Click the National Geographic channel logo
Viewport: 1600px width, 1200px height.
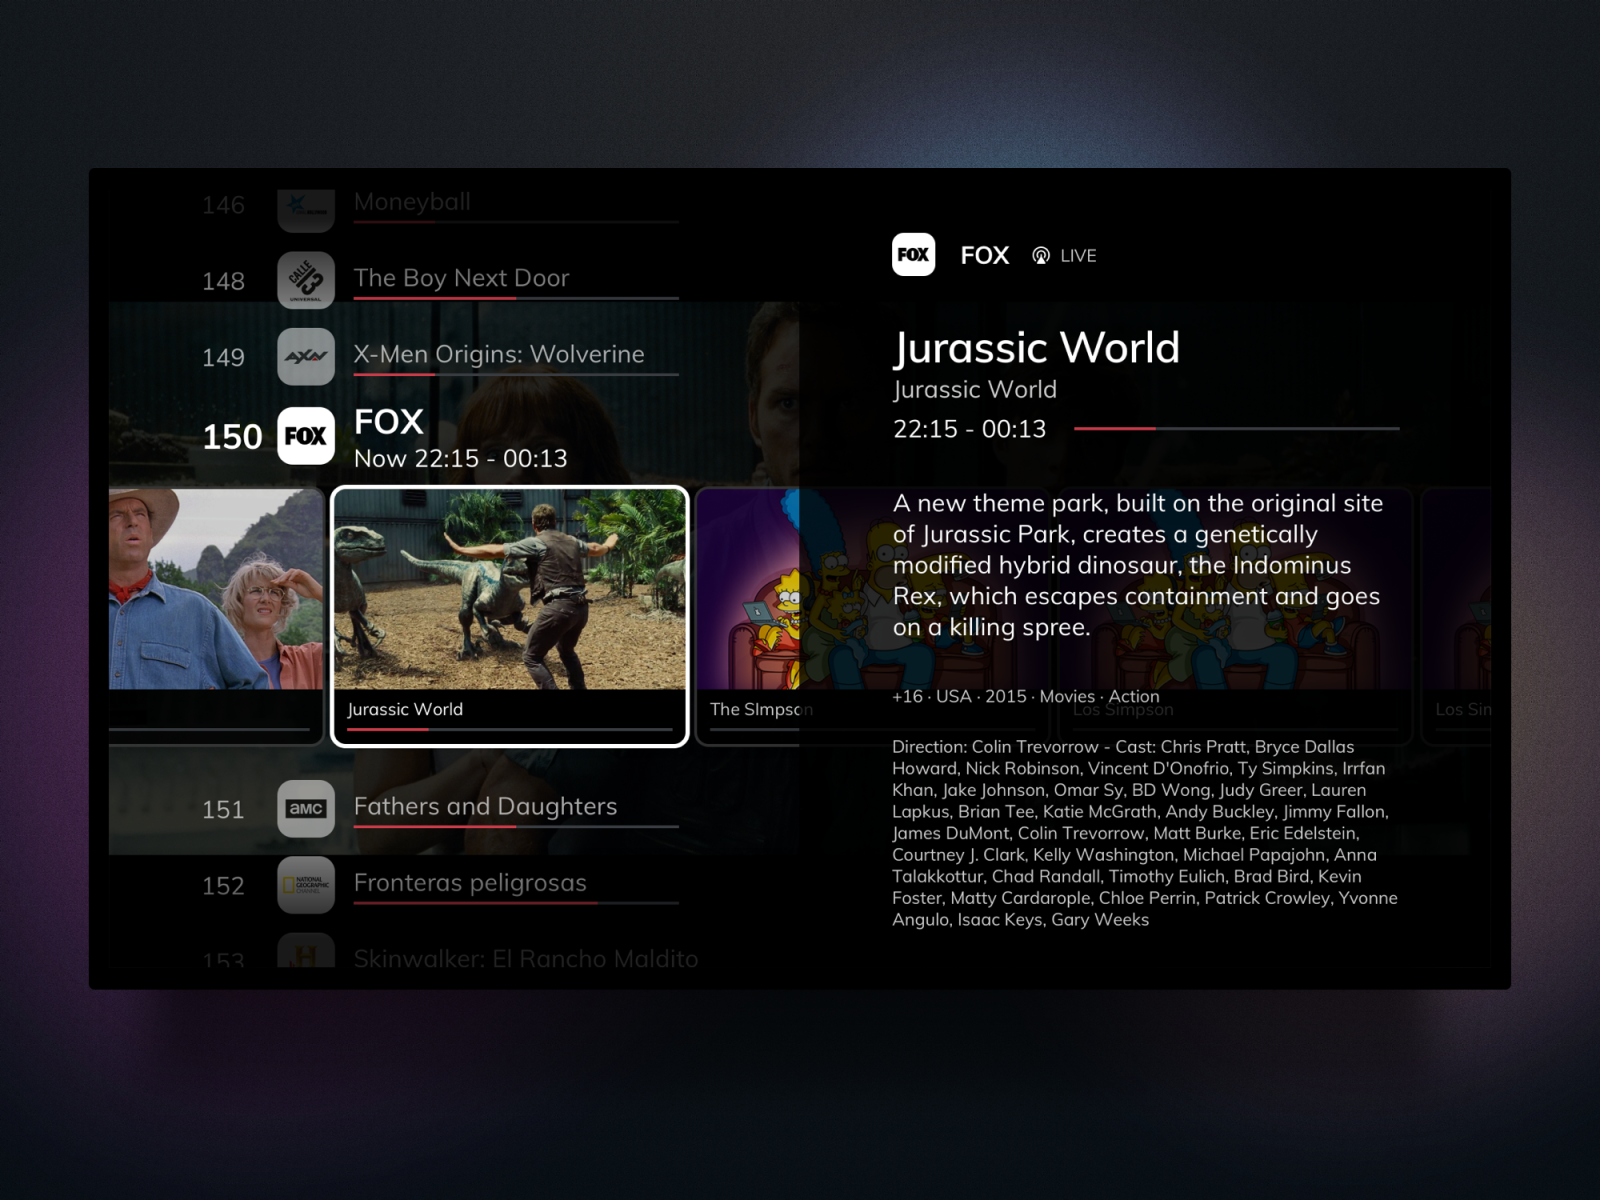(306, 886)
